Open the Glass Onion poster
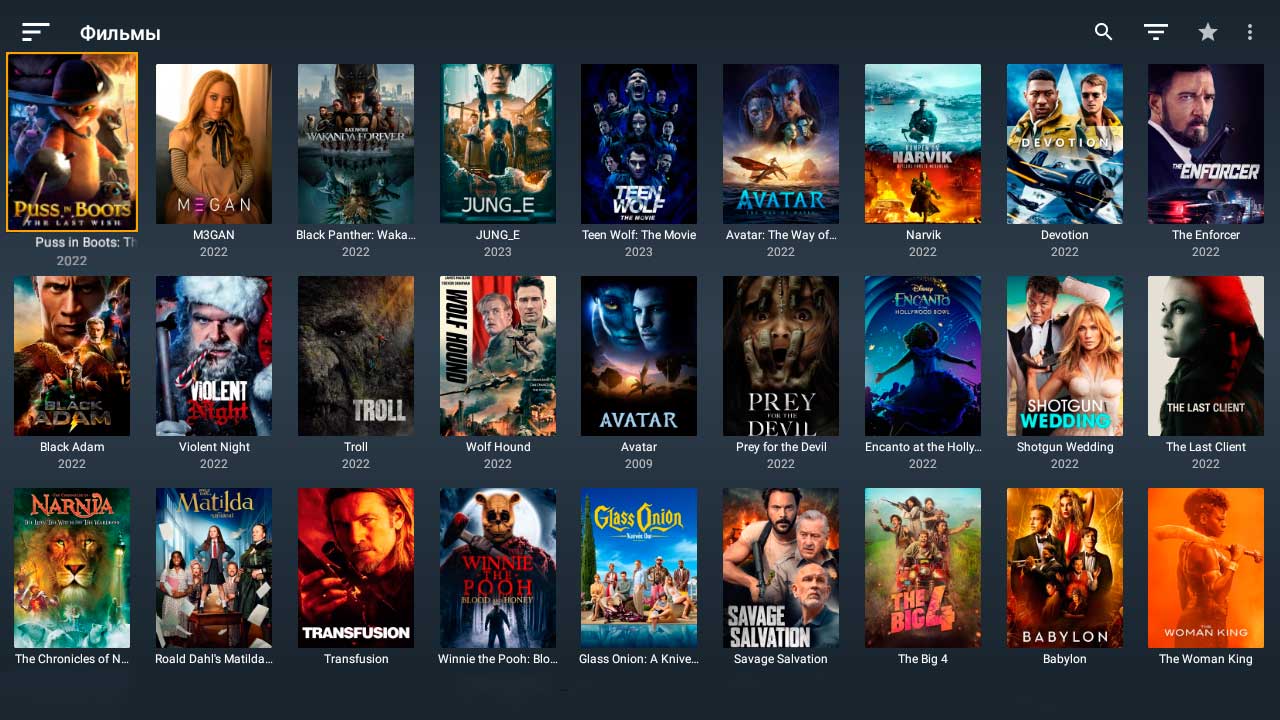Viewport: 1280px width, 720px height. pos(639,568)
